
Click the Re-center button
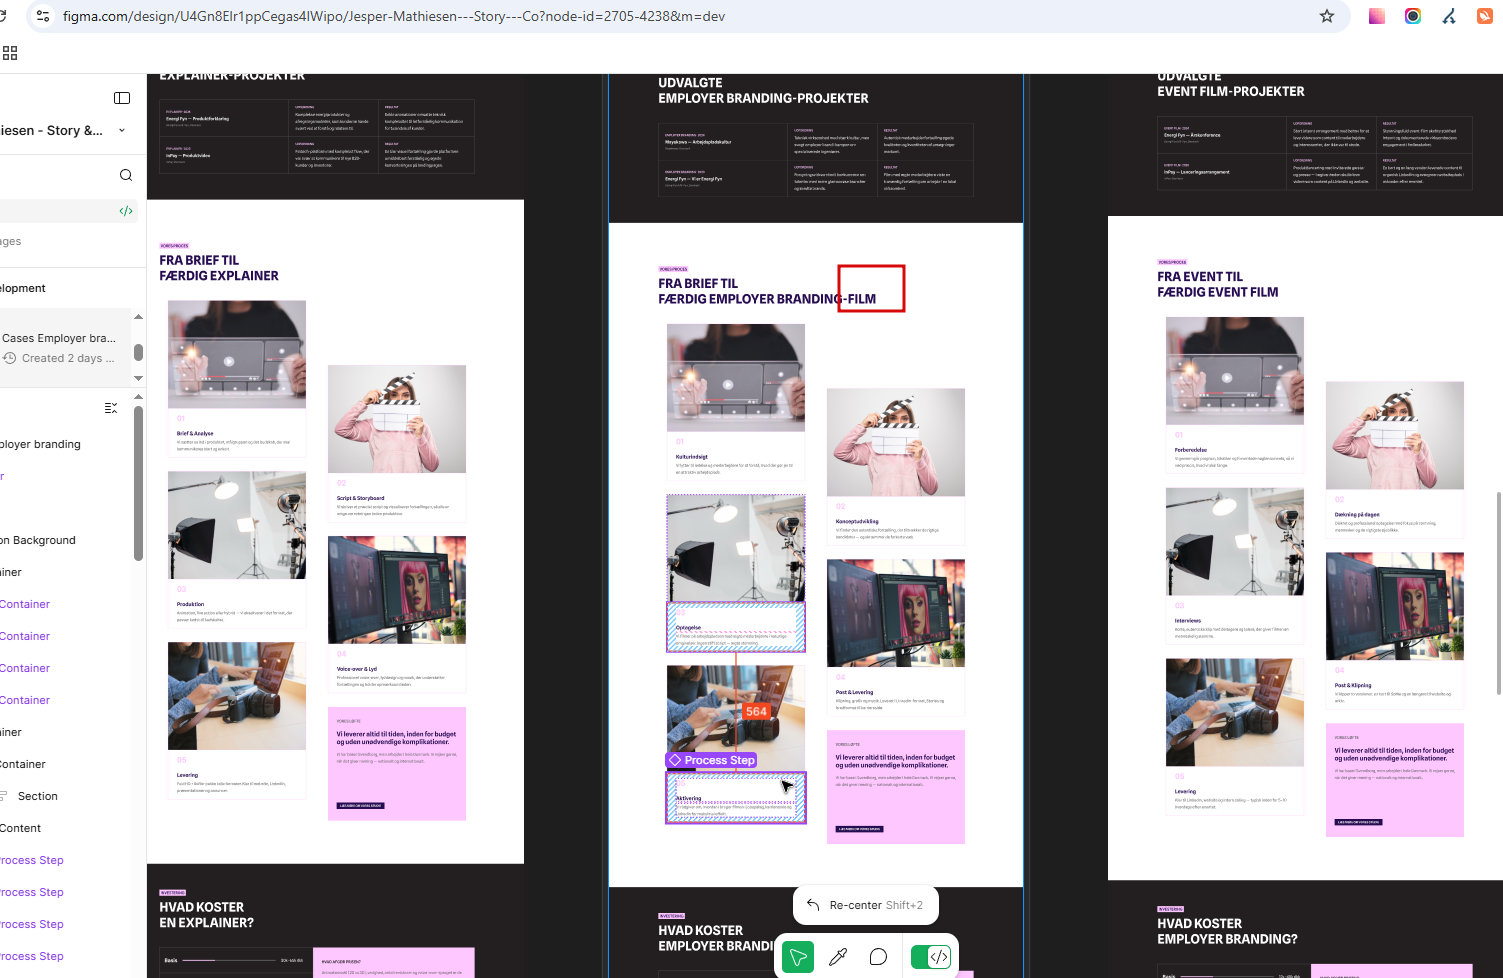[866, 905]
